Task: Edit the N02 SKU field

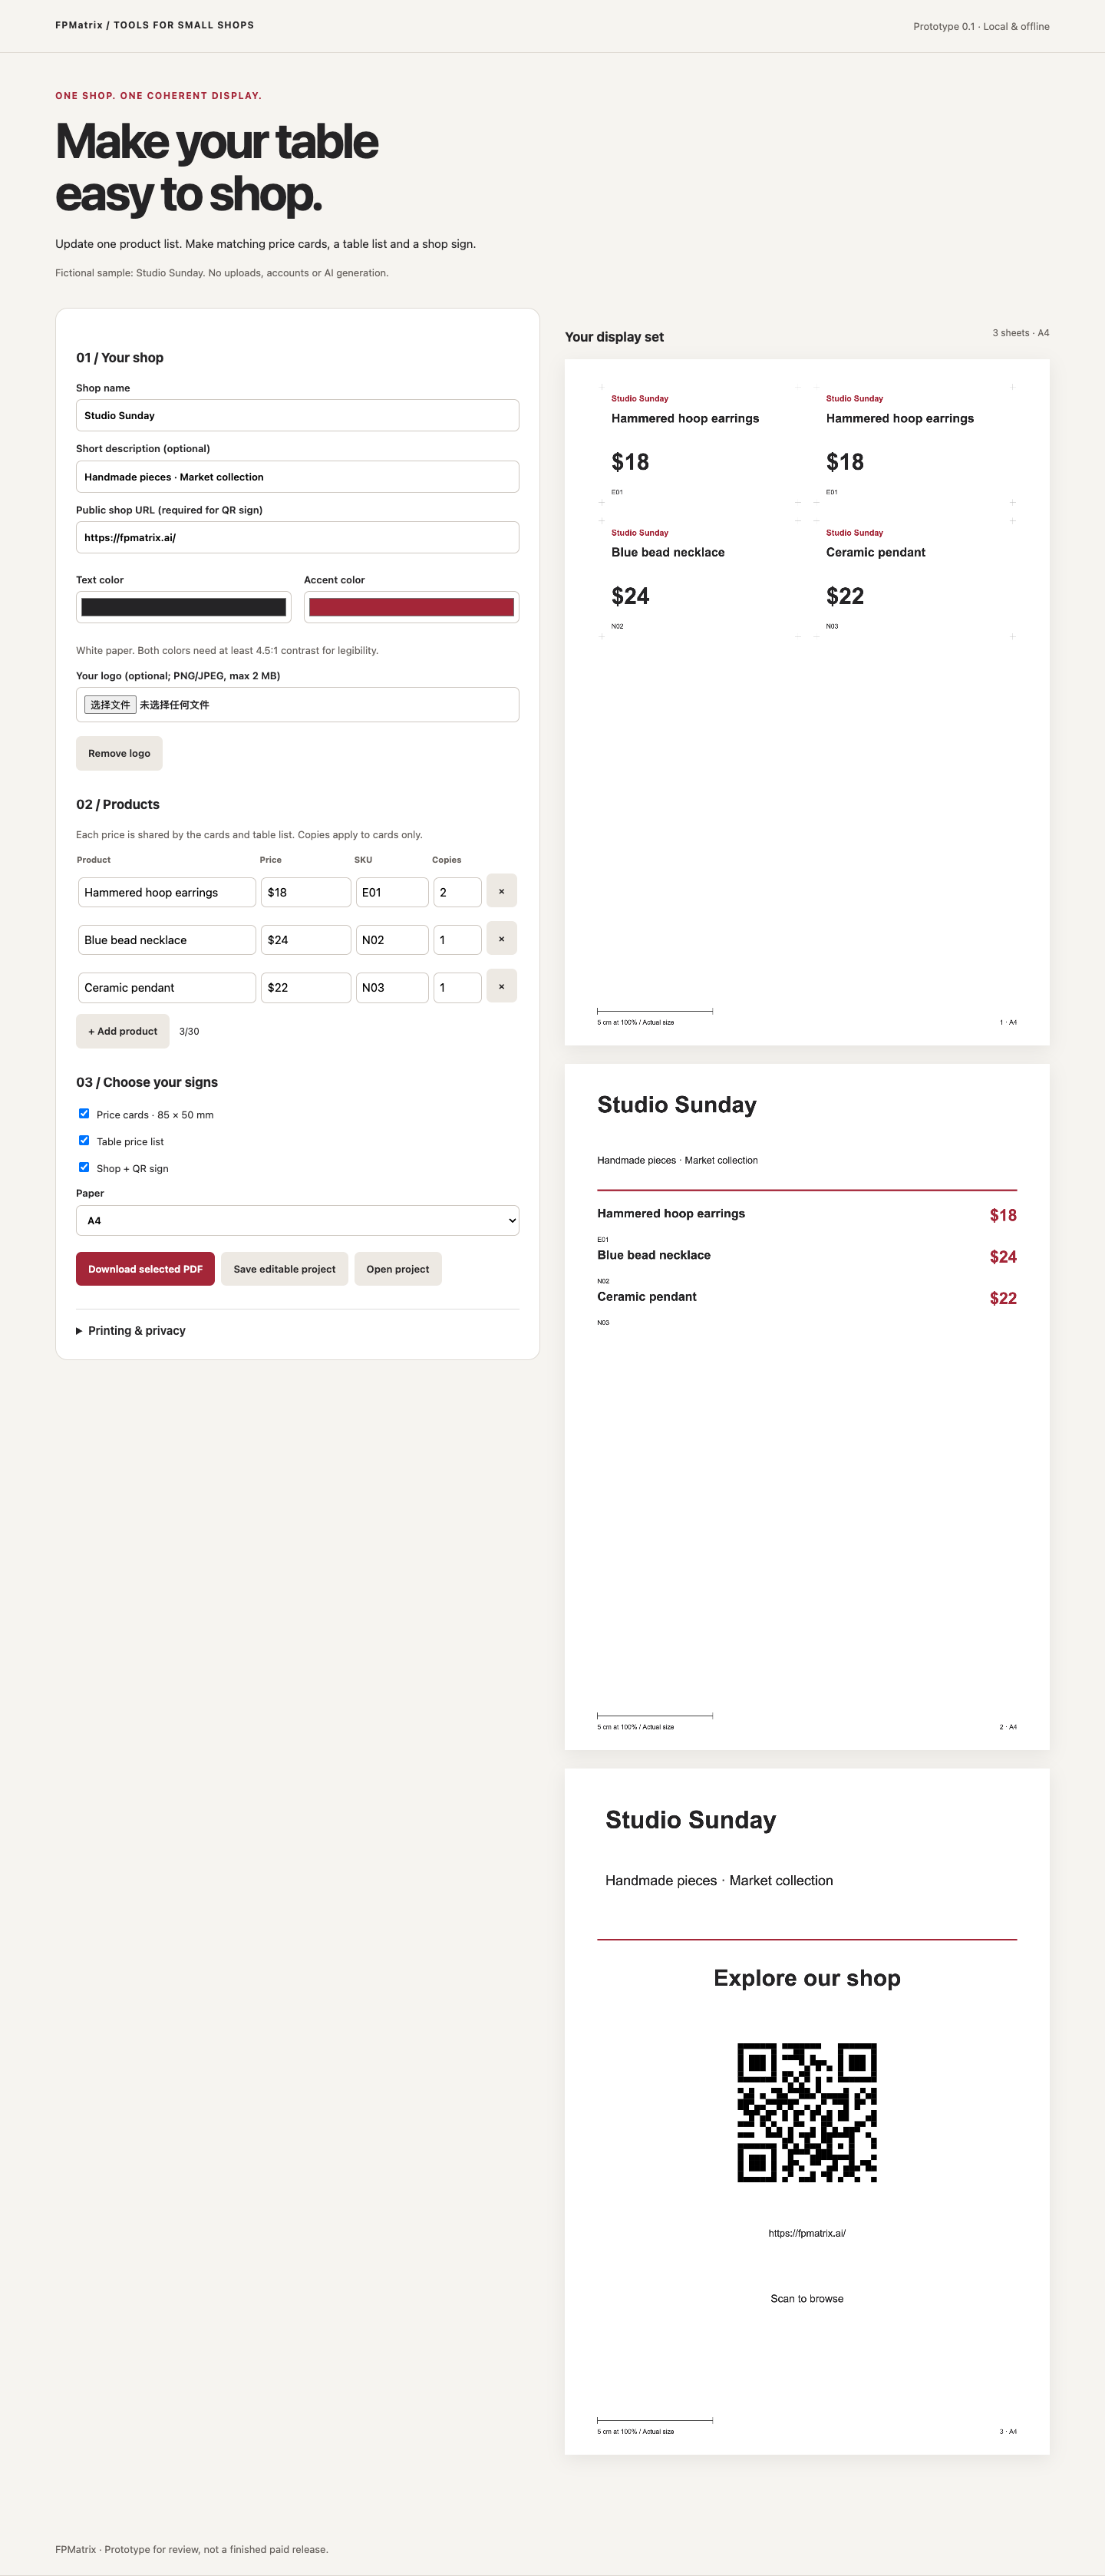Action: (392, 940)
